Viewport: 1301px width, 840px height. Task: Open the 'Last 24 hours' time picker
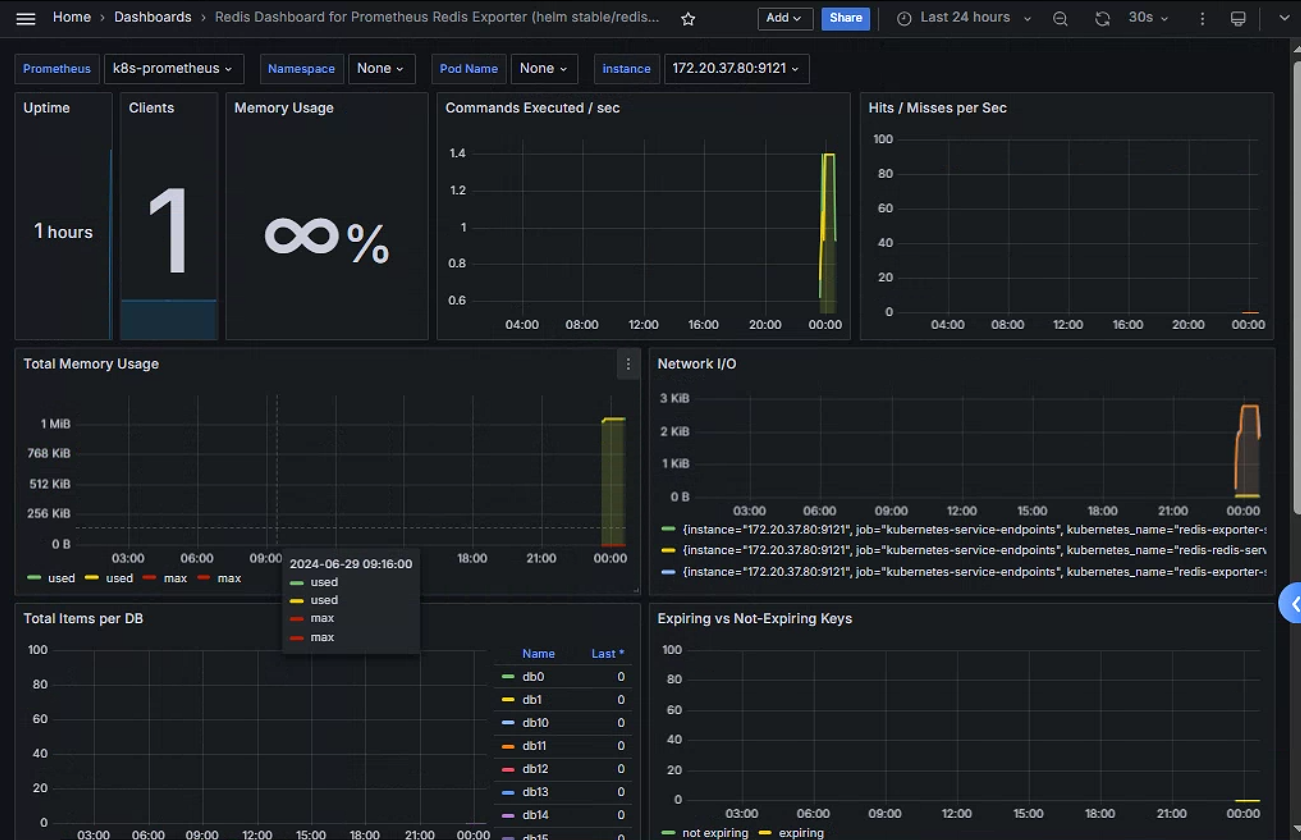964,18
